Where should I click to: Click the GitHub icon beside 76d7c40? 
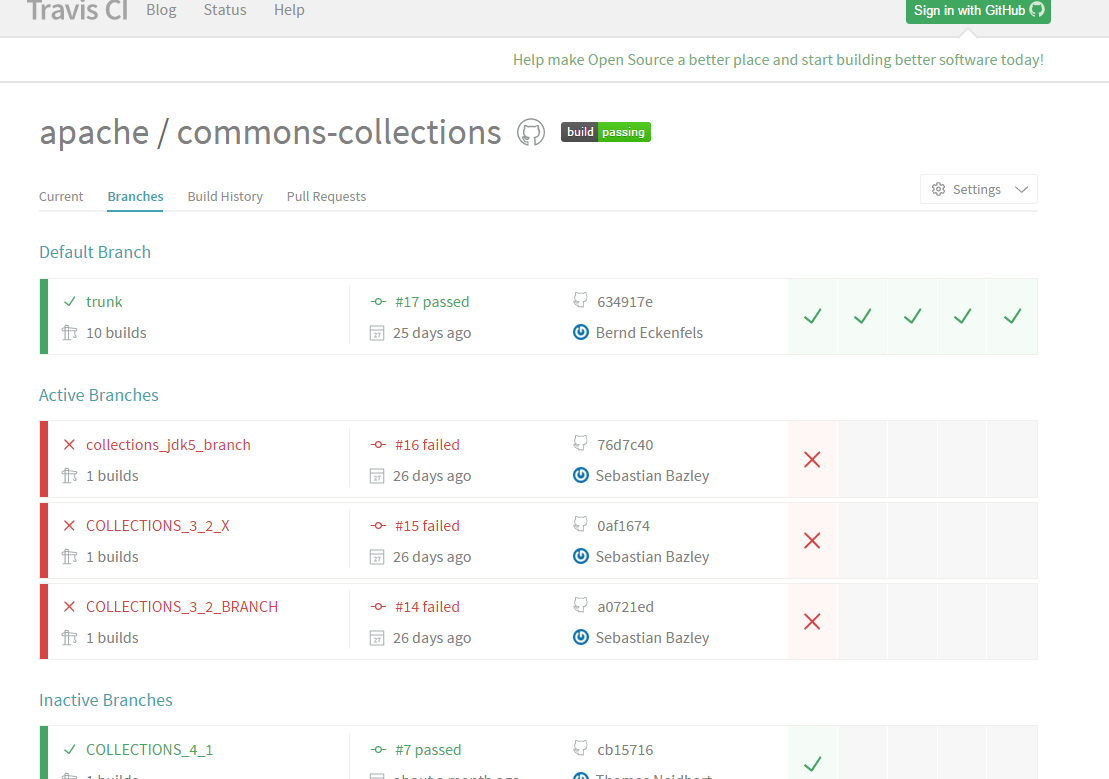point(580,443)
